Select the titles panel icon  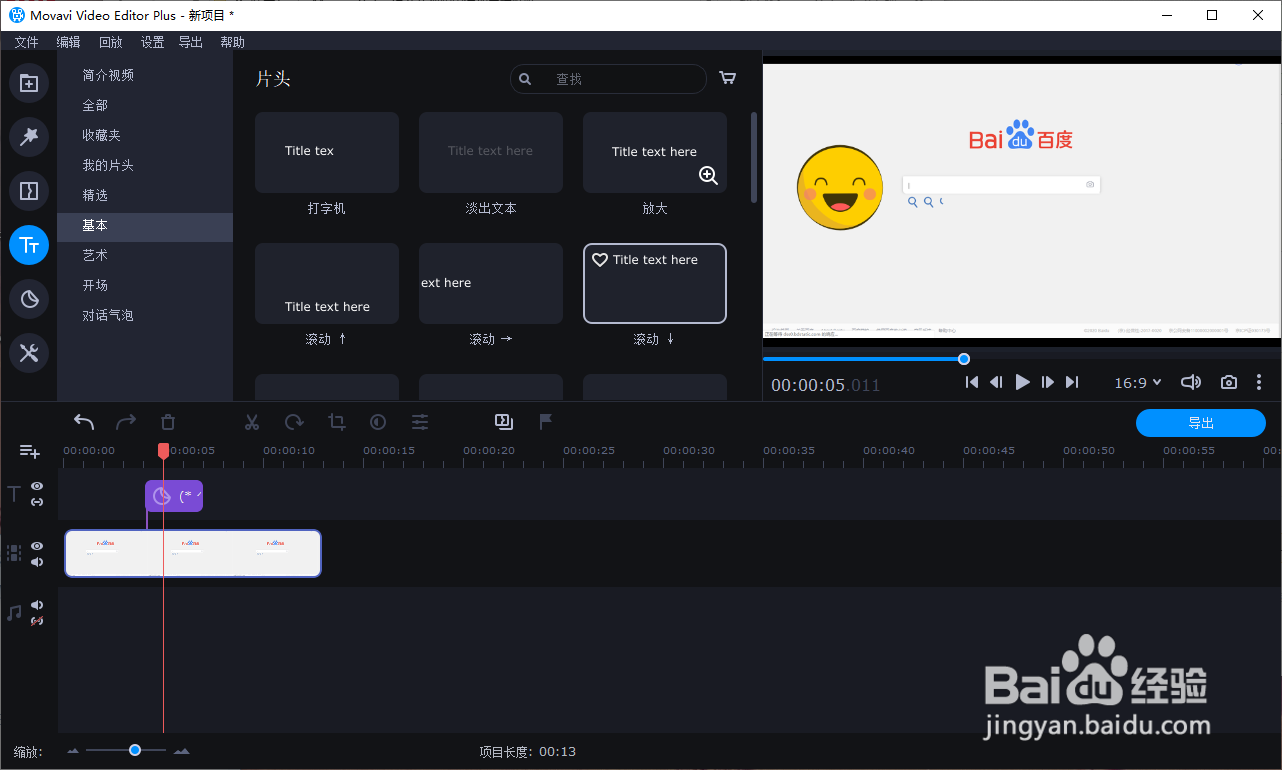(29, 244)
